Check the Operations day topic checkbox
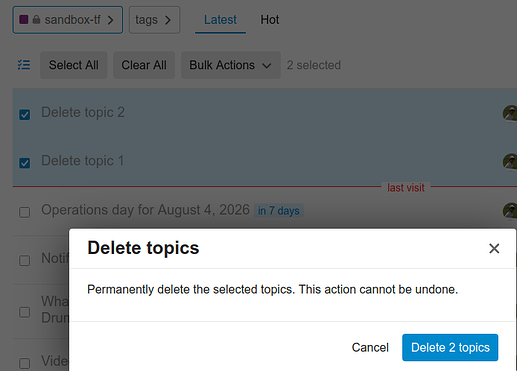Screen dimensions: 517x371 (x=25, y=212)
